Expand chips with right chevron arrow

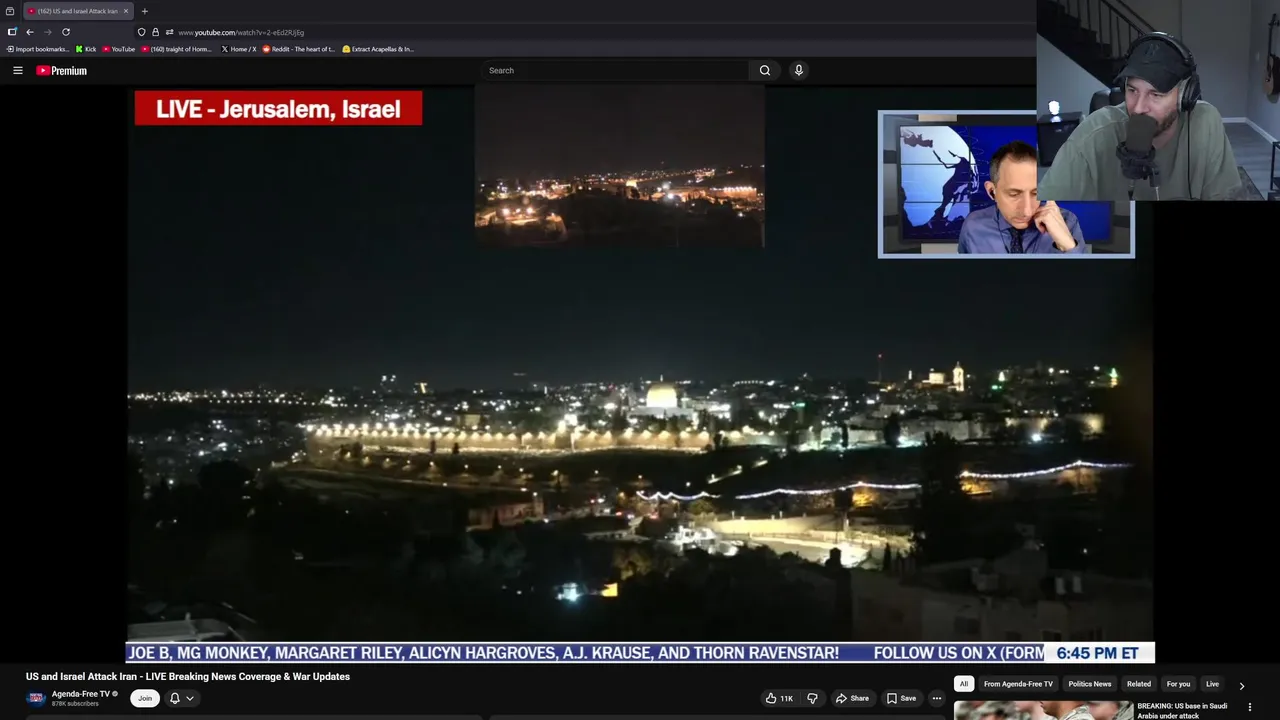(x=1242, y=685)
